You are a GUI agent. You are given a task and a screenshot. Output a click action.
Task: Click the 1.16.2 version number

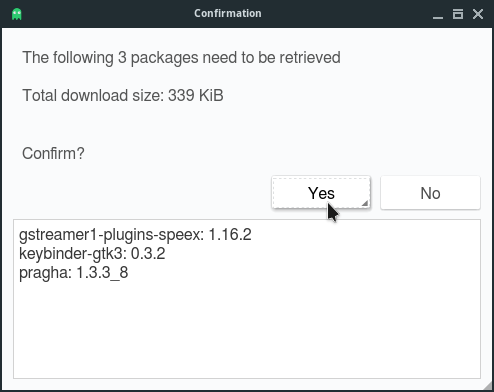click(x=230, y=235)
